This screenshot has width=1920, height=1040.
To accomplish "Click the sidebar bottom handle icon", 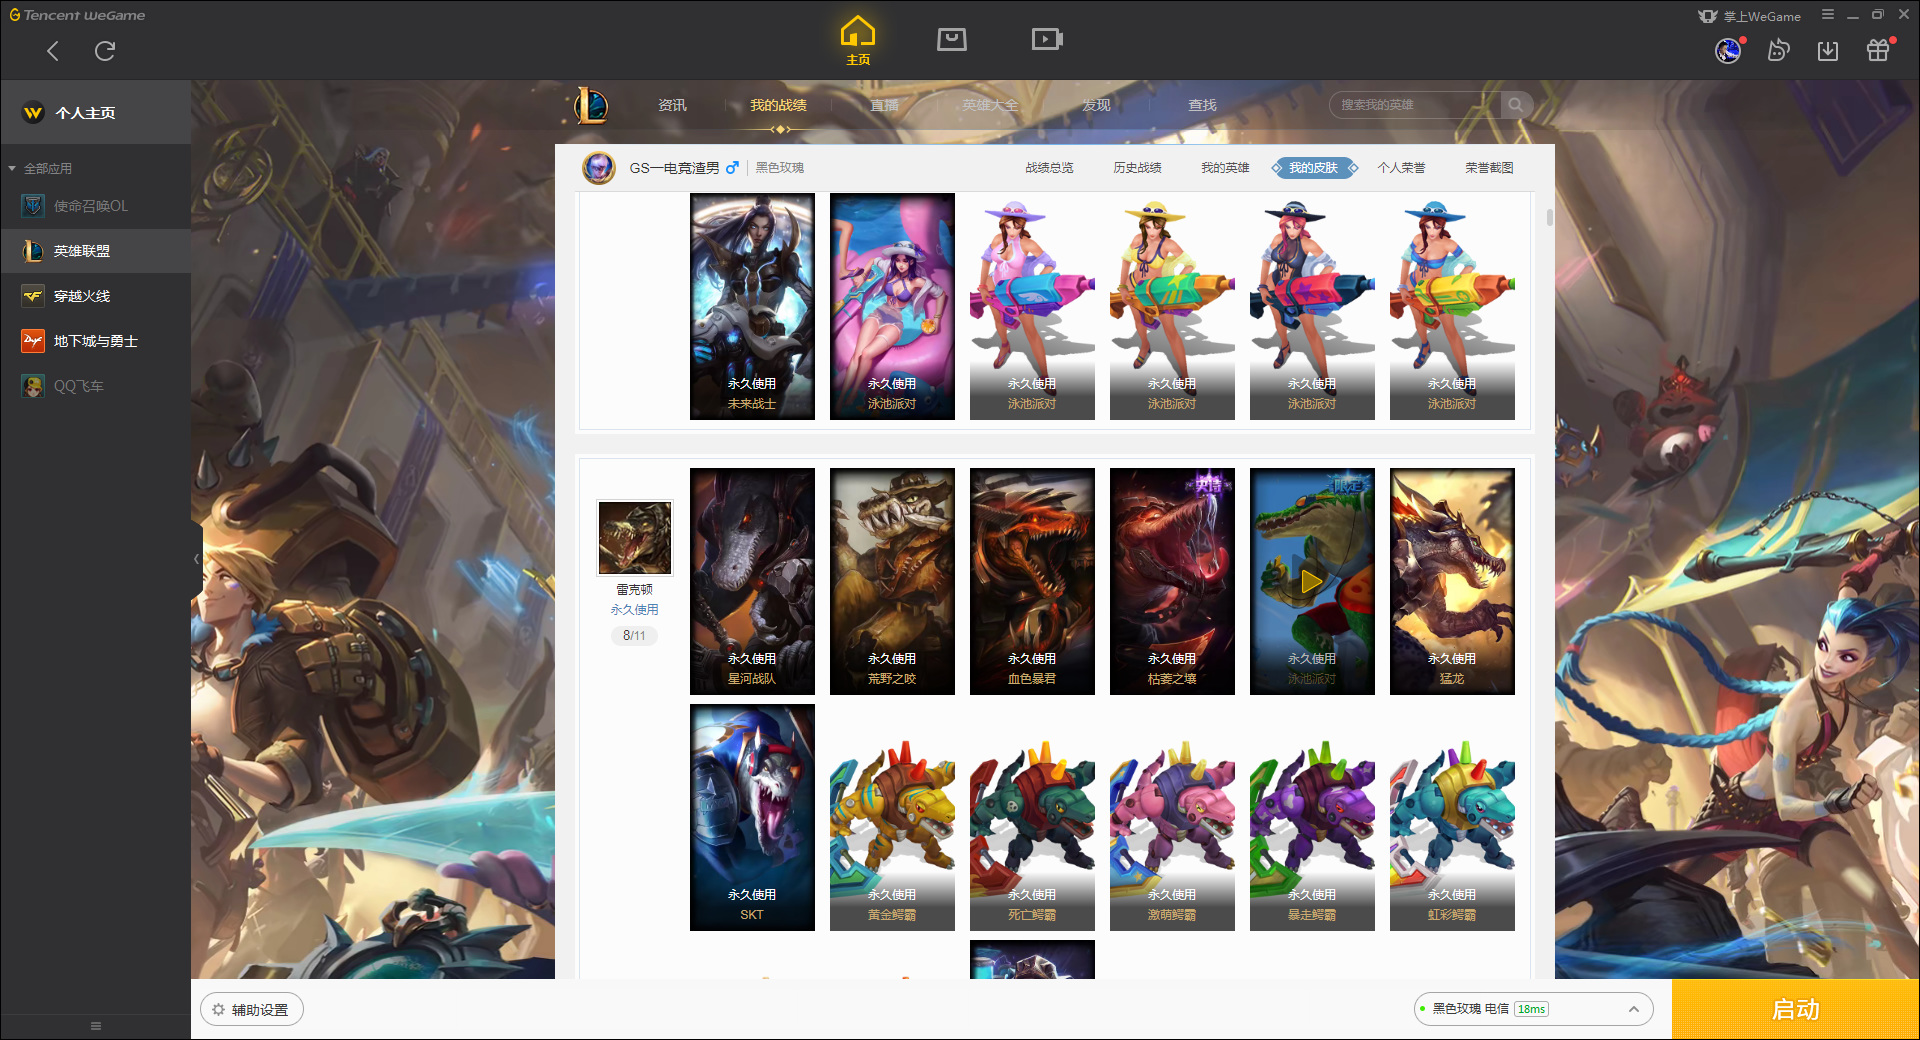I will (x=96, y=1026).
